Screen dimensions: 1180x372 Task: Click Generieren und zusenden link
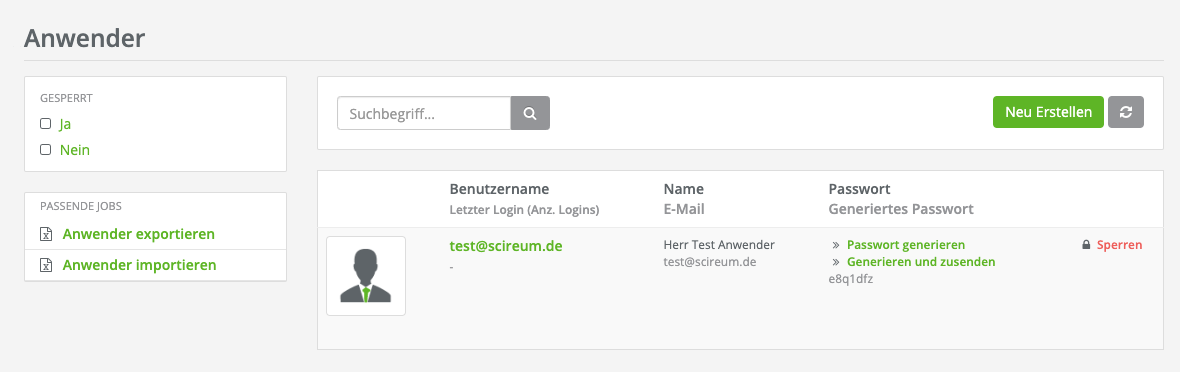click(x=921, y=262)
